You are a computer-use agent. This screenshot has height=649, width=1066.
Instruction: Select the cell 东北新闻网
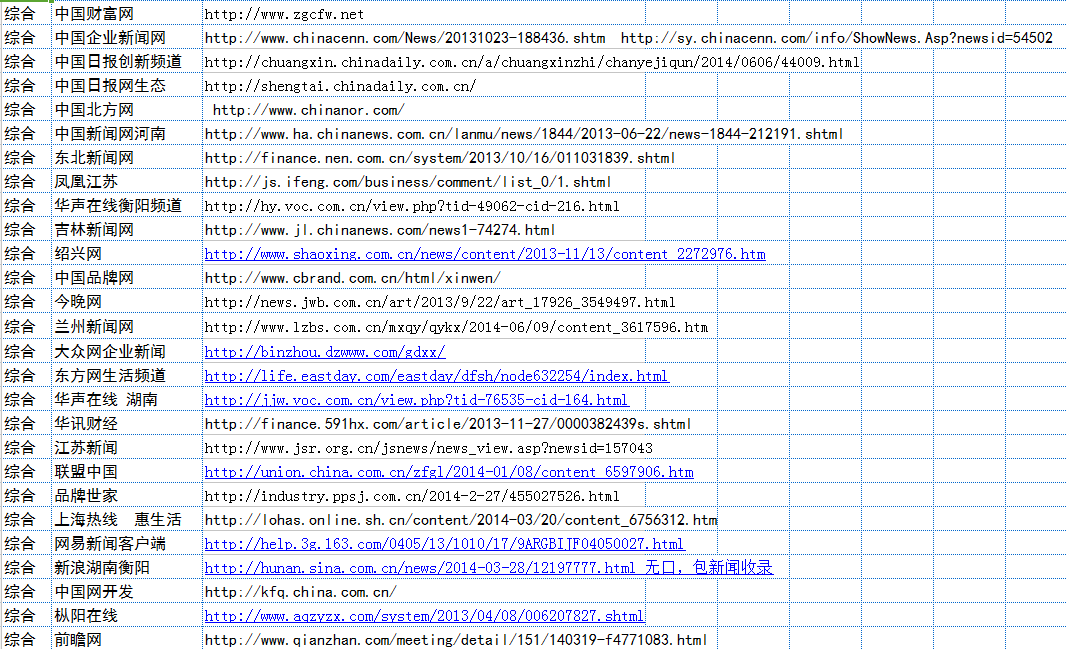pyautogui.click(x=126, y=158)
